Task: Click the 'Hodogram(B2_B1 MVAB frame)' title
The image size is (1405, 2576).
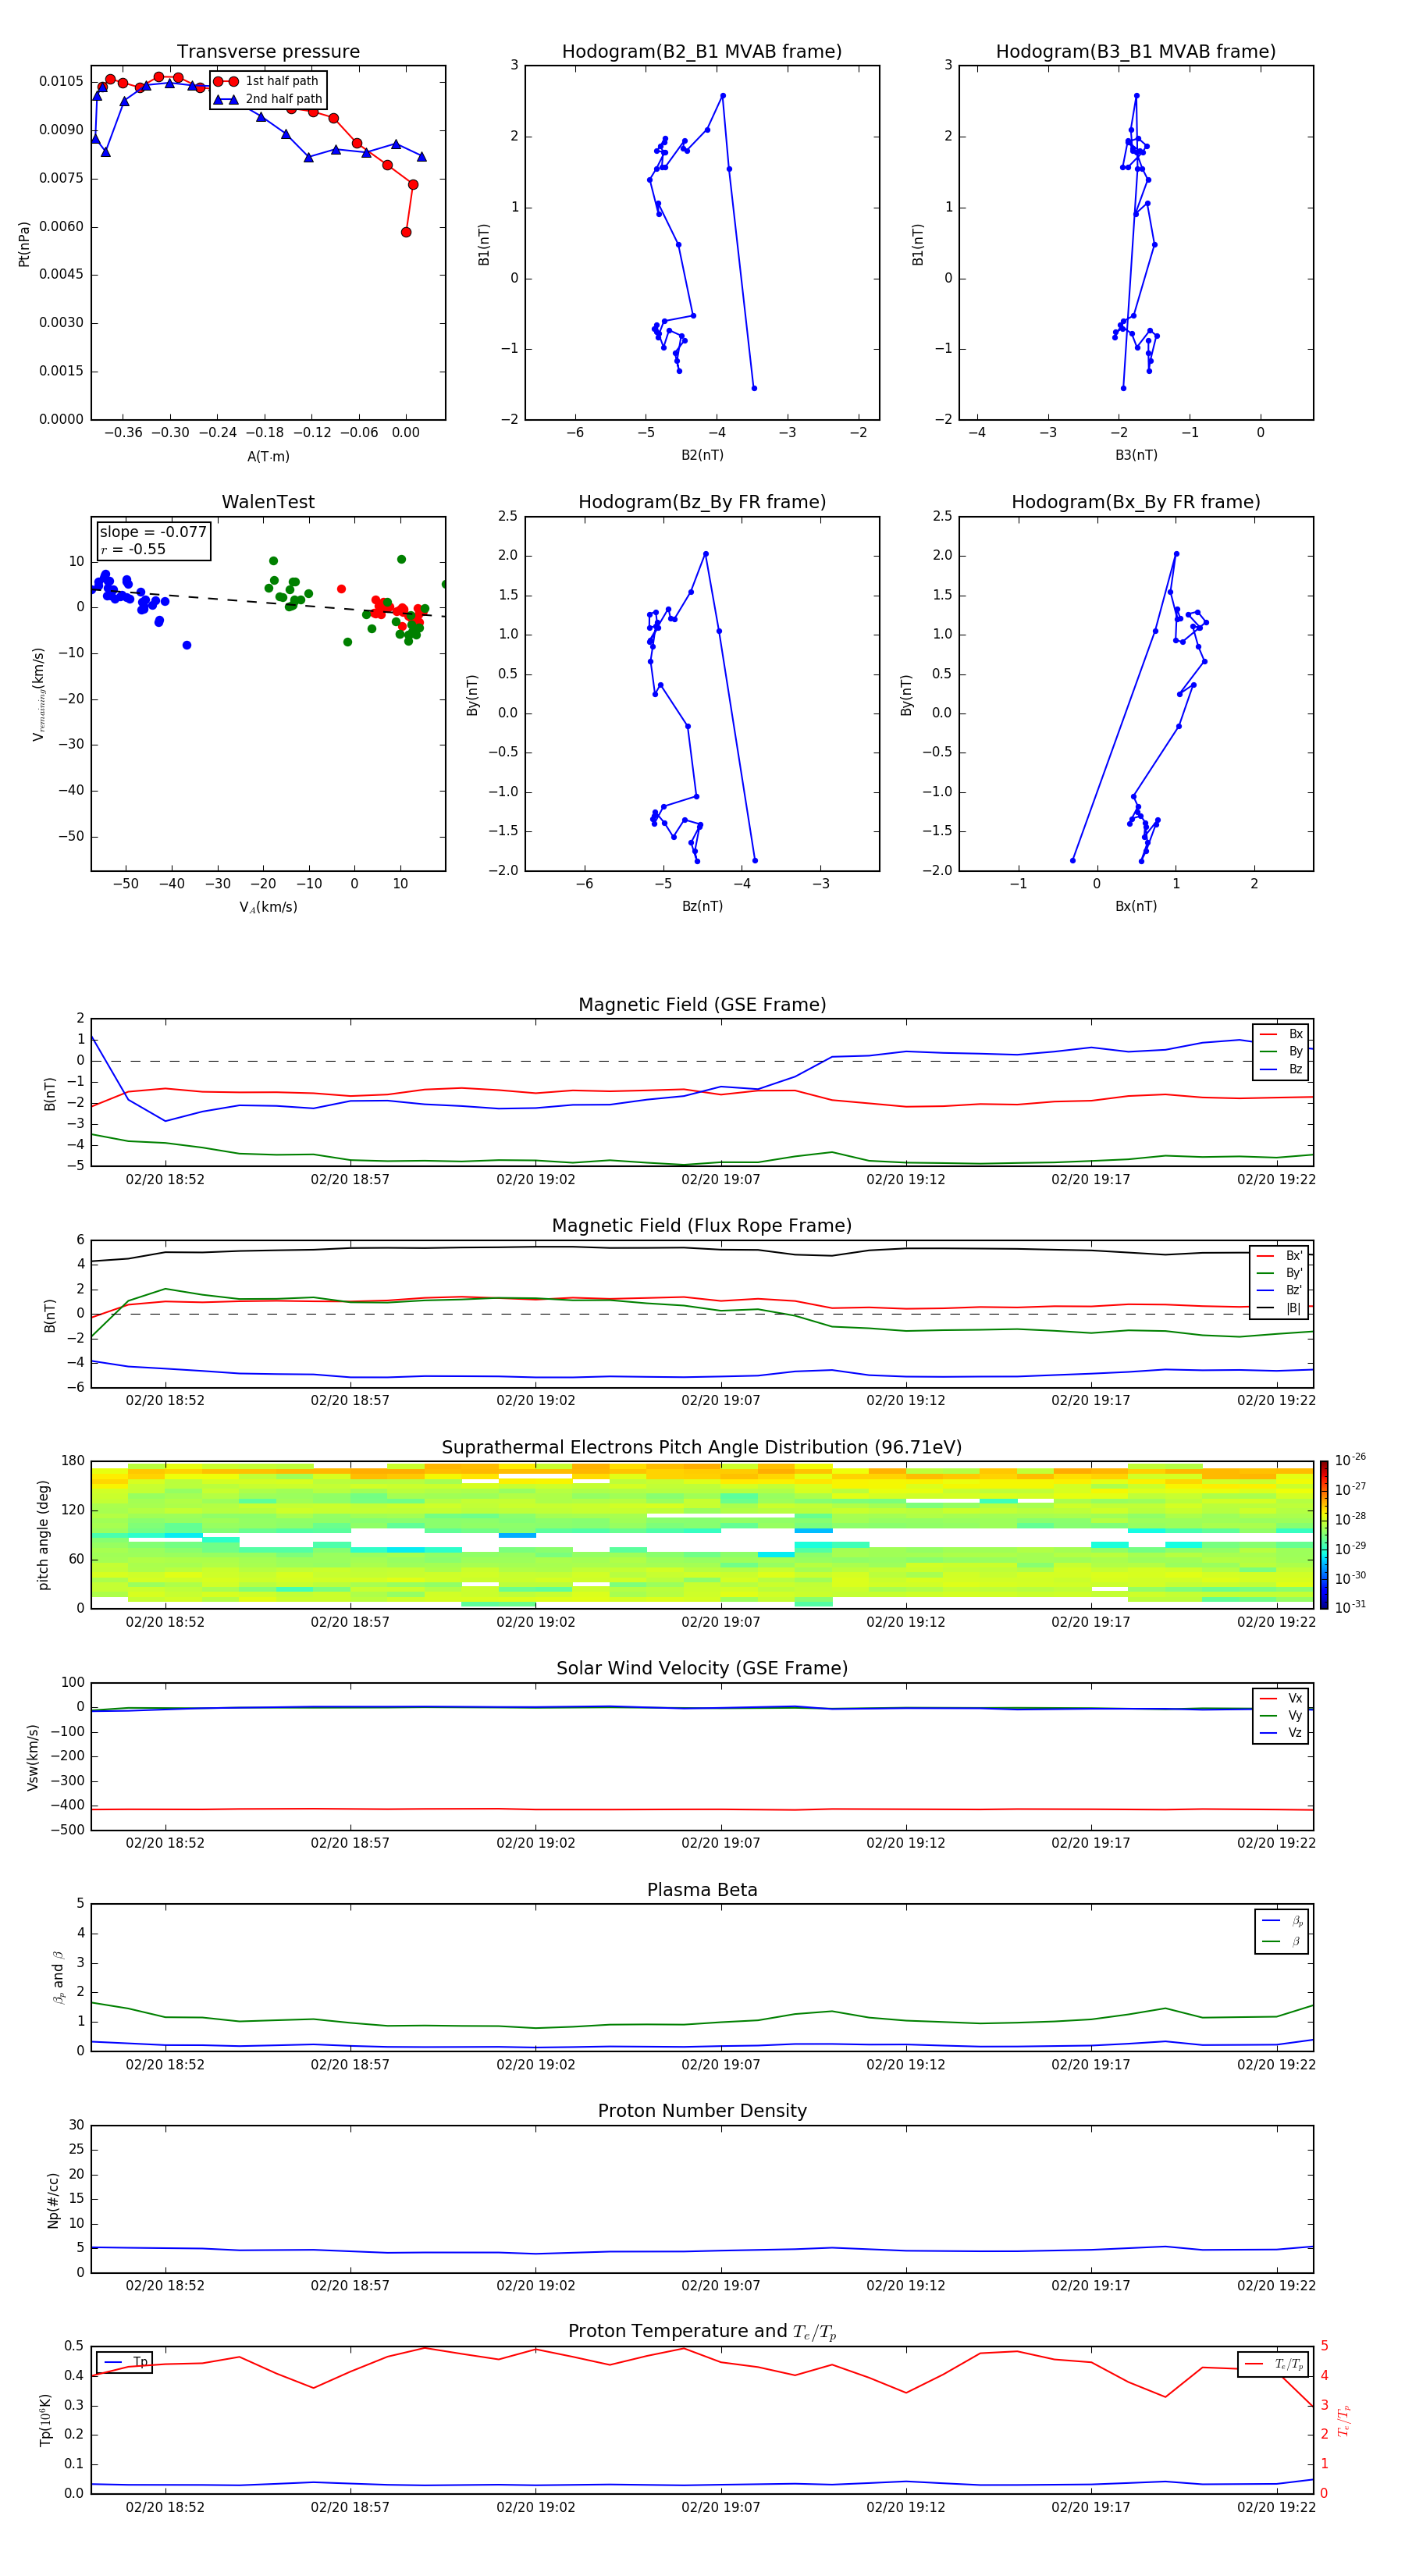Action: 702,52
